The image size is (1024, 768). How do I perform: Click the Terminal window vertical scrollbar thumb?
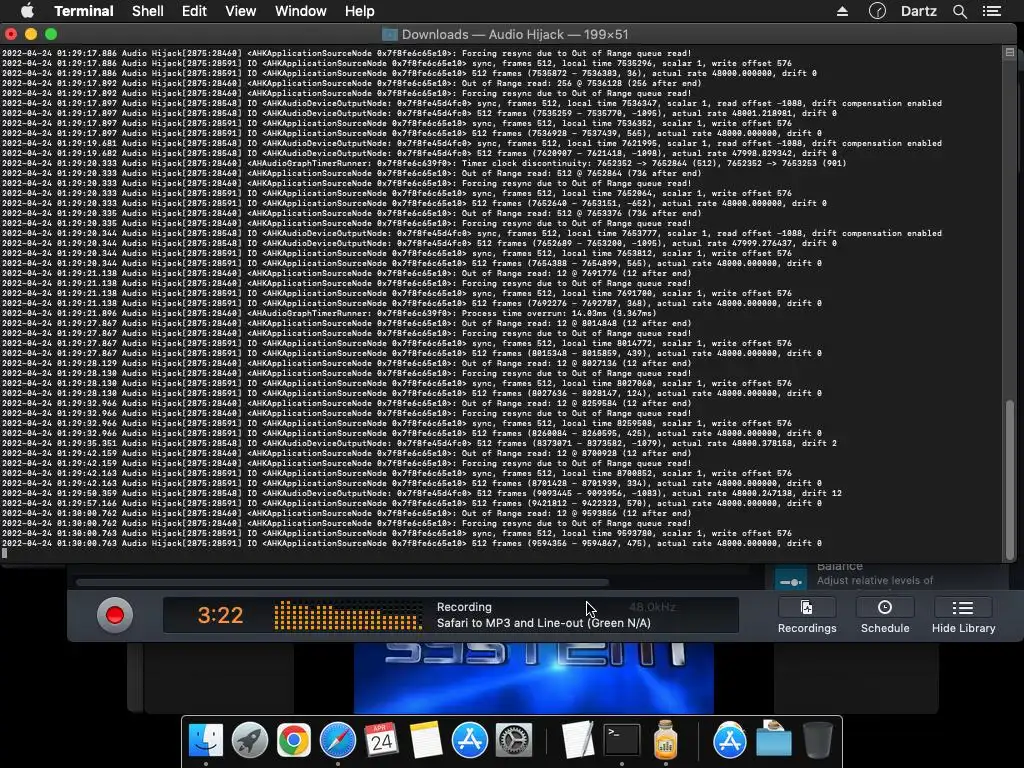(x=1010, y=479)
